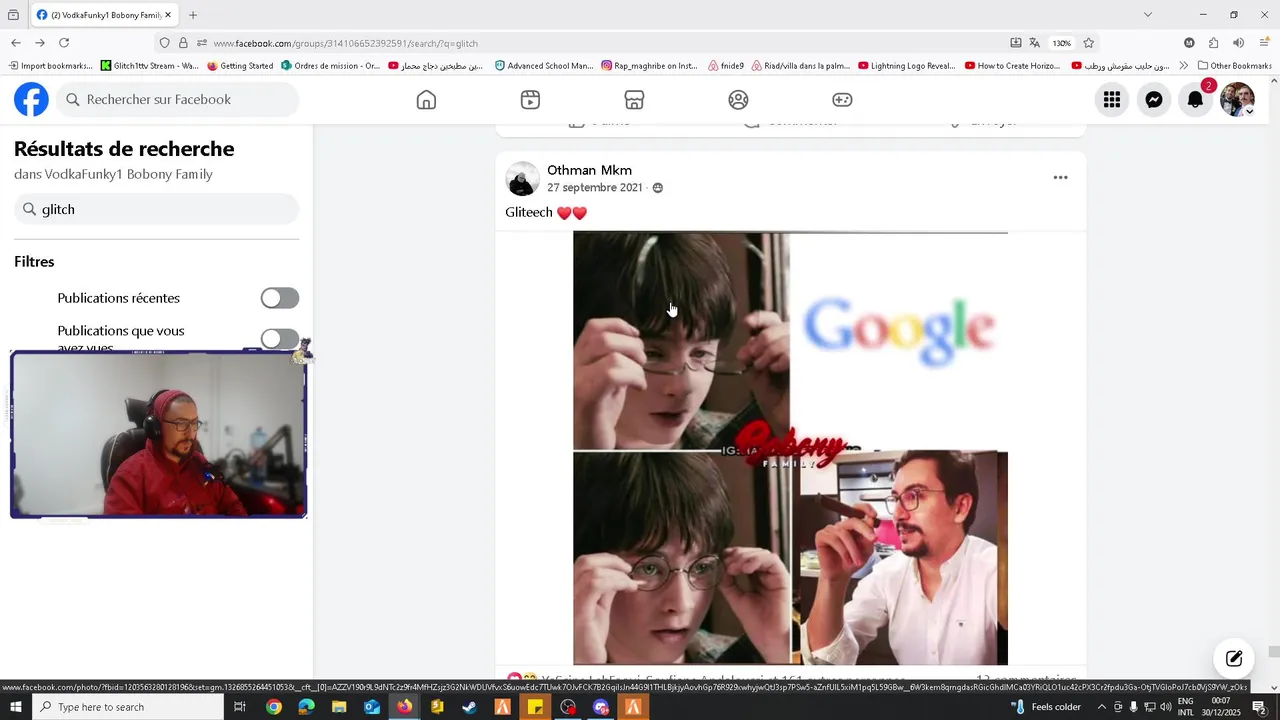The image size is (1280, 720).
Task: Open Microsoft Edge from the taskbar
Action: tap(306, 707)
